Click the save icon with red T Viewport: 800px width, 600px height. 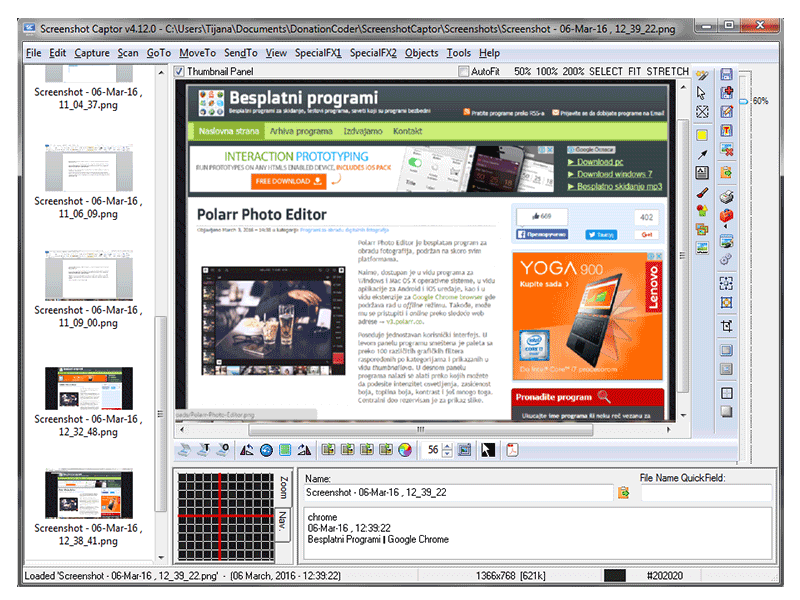(727, 131)
